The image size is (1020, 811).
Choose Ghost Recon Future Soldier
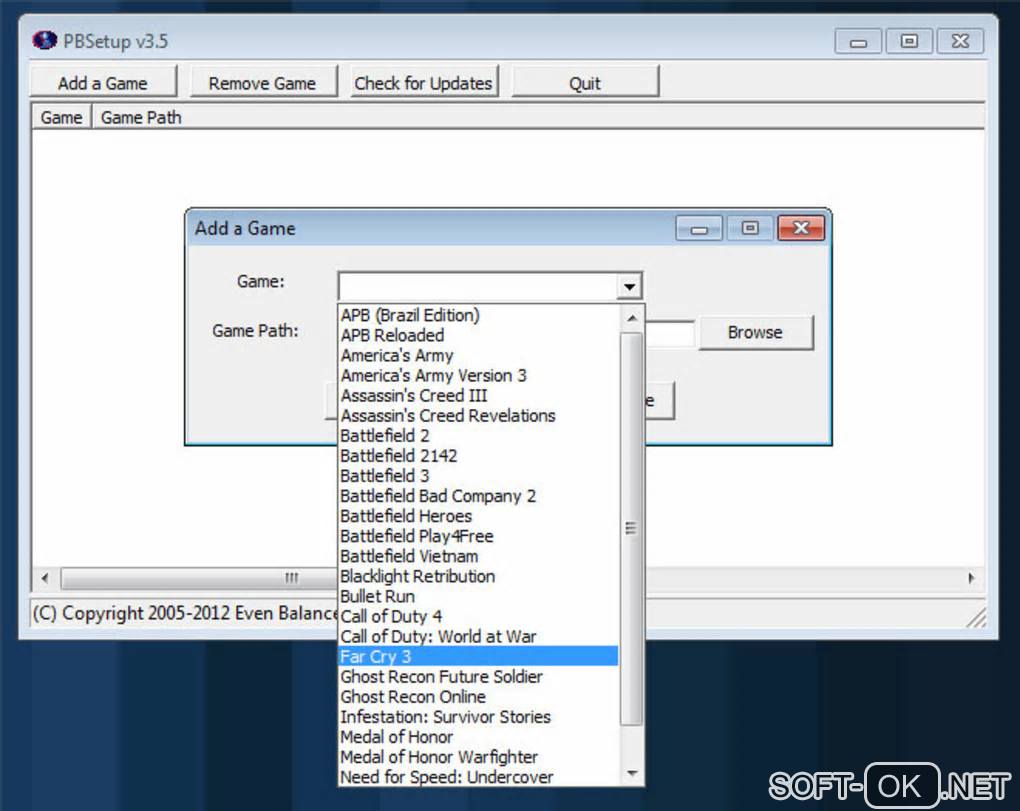[x=478, y=677]
